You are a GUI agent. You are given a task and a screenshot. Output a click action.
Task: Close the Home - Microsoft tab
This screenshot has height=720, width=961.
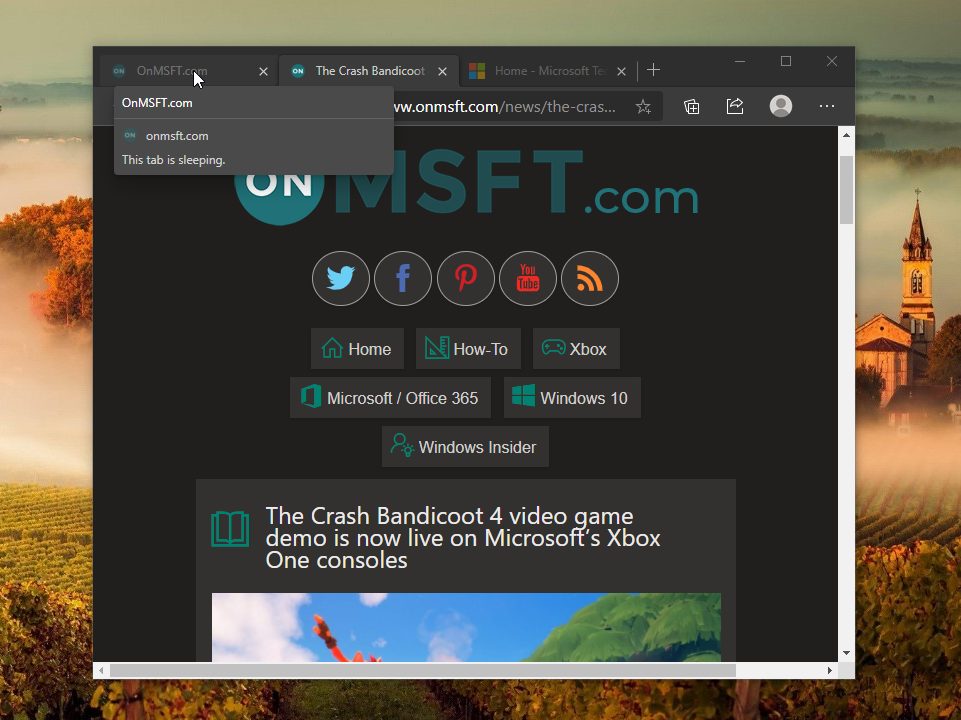(621, 72)
